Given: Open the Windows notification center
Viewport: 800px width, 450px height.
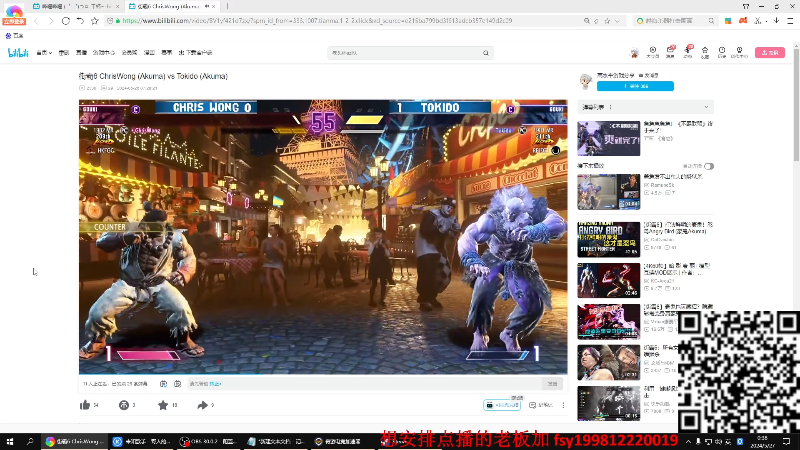Looking at the screenshot, I should [786, 441].
